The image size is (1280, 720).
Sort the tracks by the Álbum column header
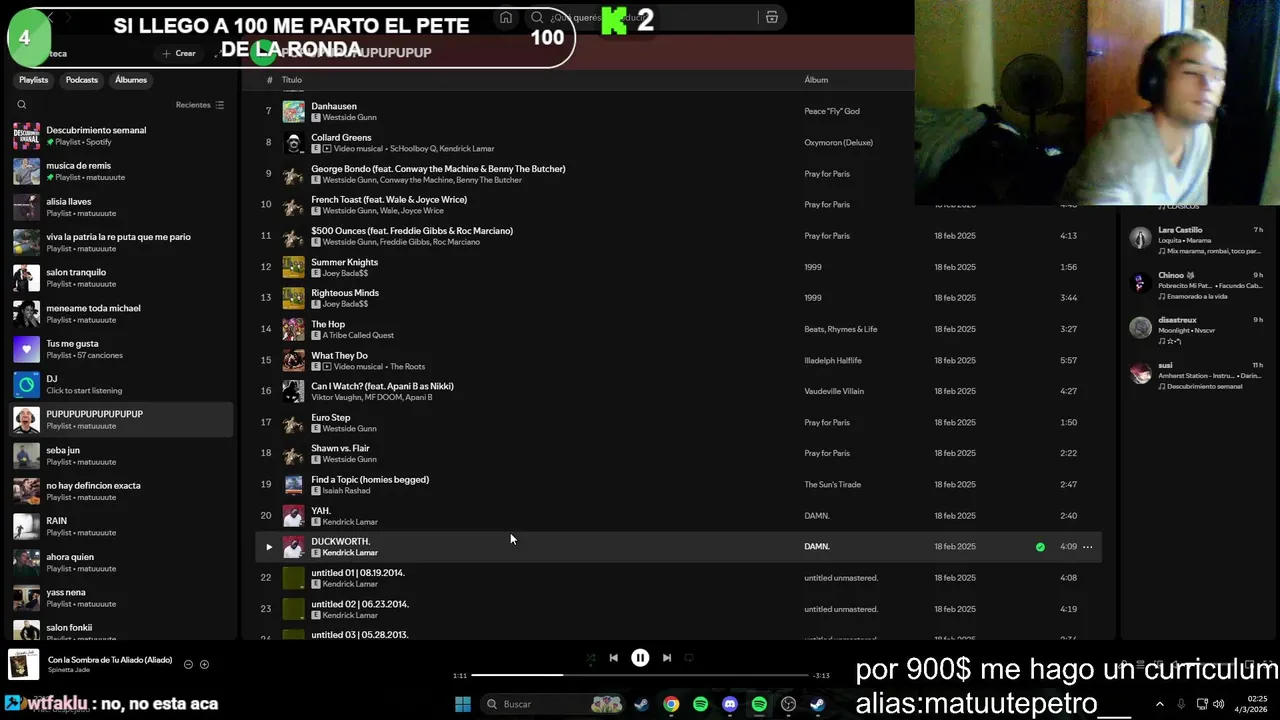(816, 80)
